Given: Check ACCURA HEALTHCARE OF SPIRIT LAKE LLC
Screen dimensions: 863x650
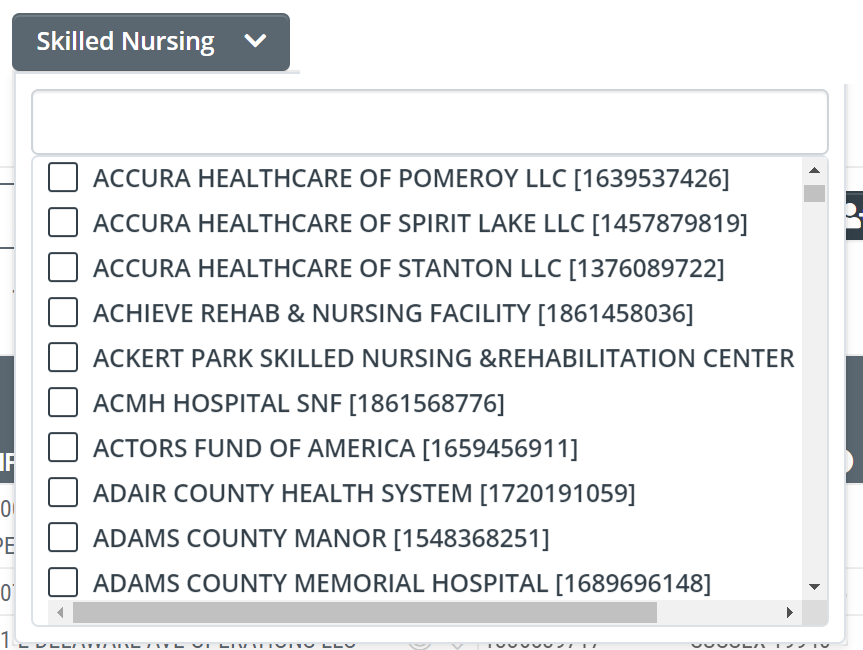Looking at the screenshot, I should coord(63,222).
